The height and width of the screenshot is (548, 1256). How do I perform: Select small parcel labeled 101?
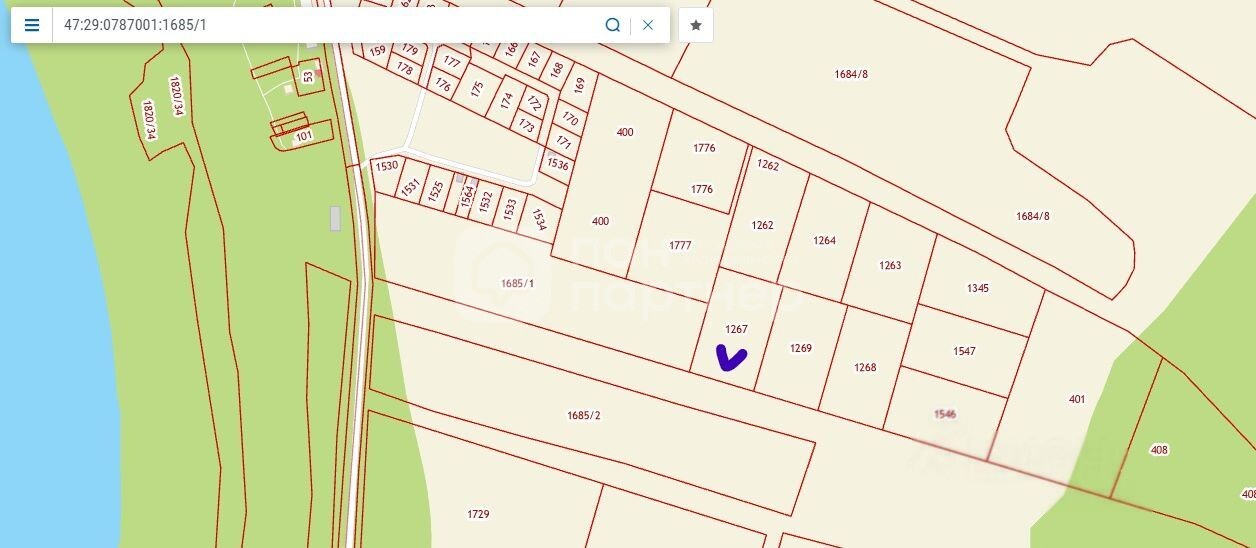(x=304, y=135)
